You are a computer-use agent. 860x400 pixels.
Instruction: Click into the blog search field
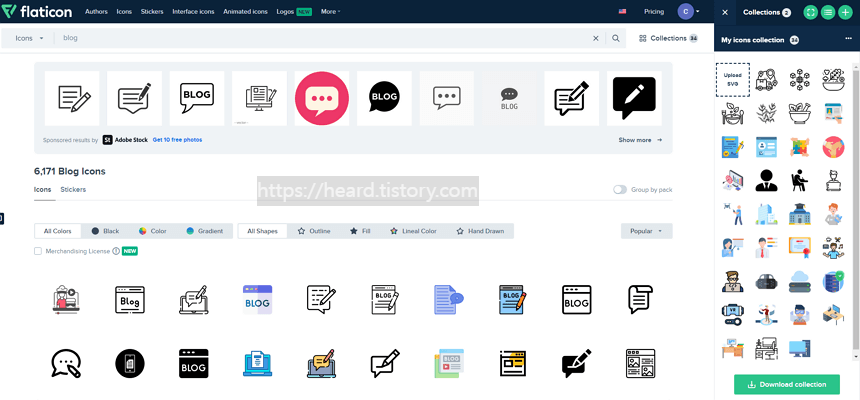tap(324, 38)
